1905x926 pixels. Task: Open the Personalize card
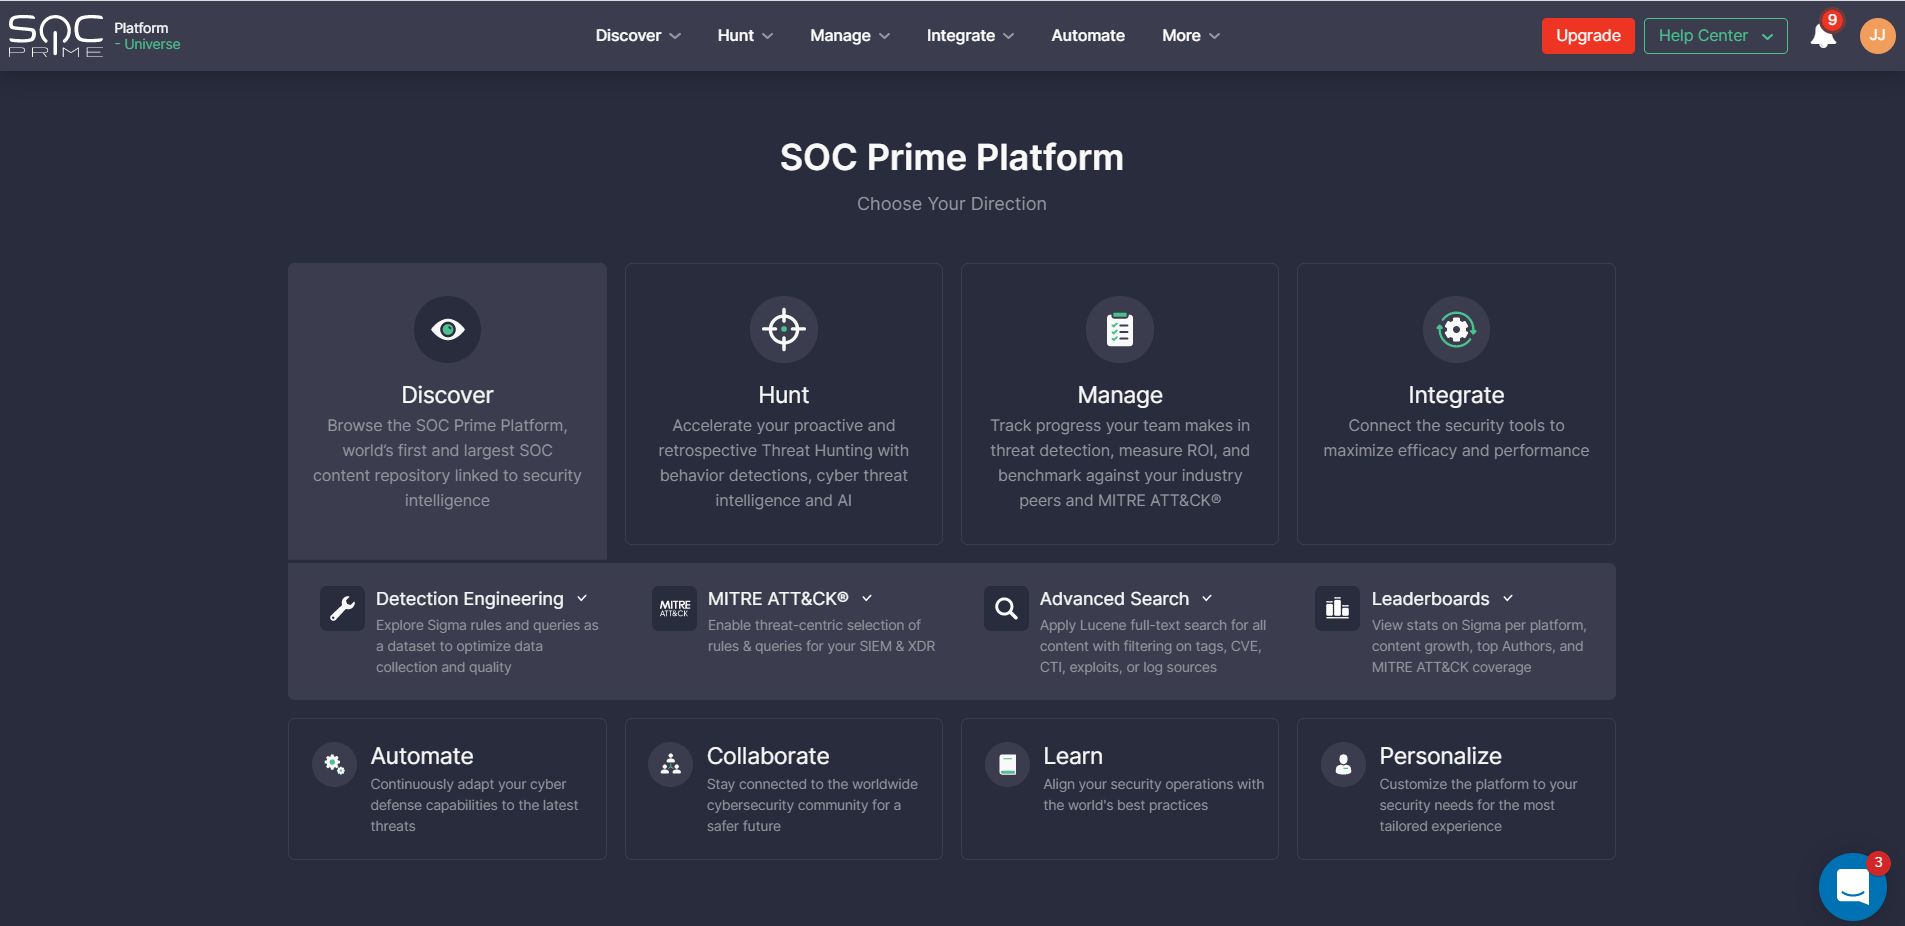(x=1456, y=789)
